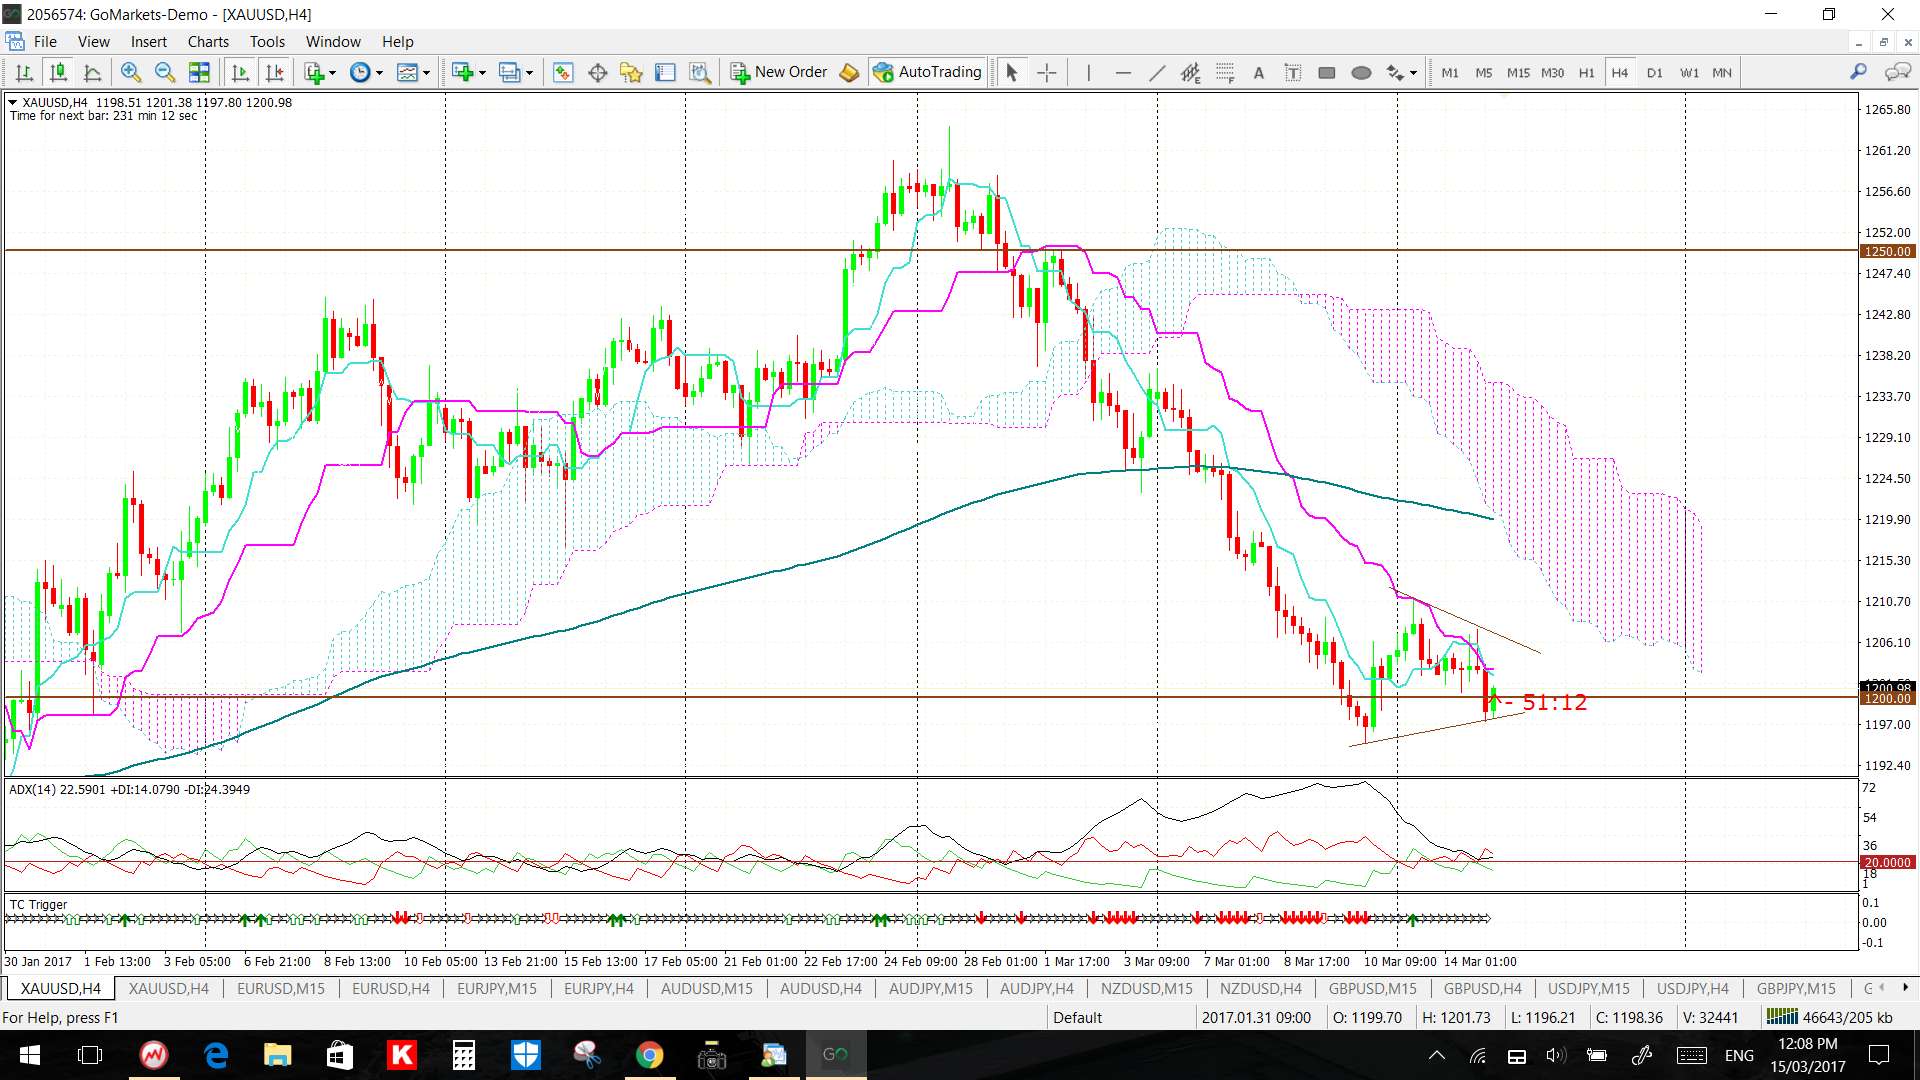
Task: Expand the indicators list dropdown arrow
Action: pos(333,72)
